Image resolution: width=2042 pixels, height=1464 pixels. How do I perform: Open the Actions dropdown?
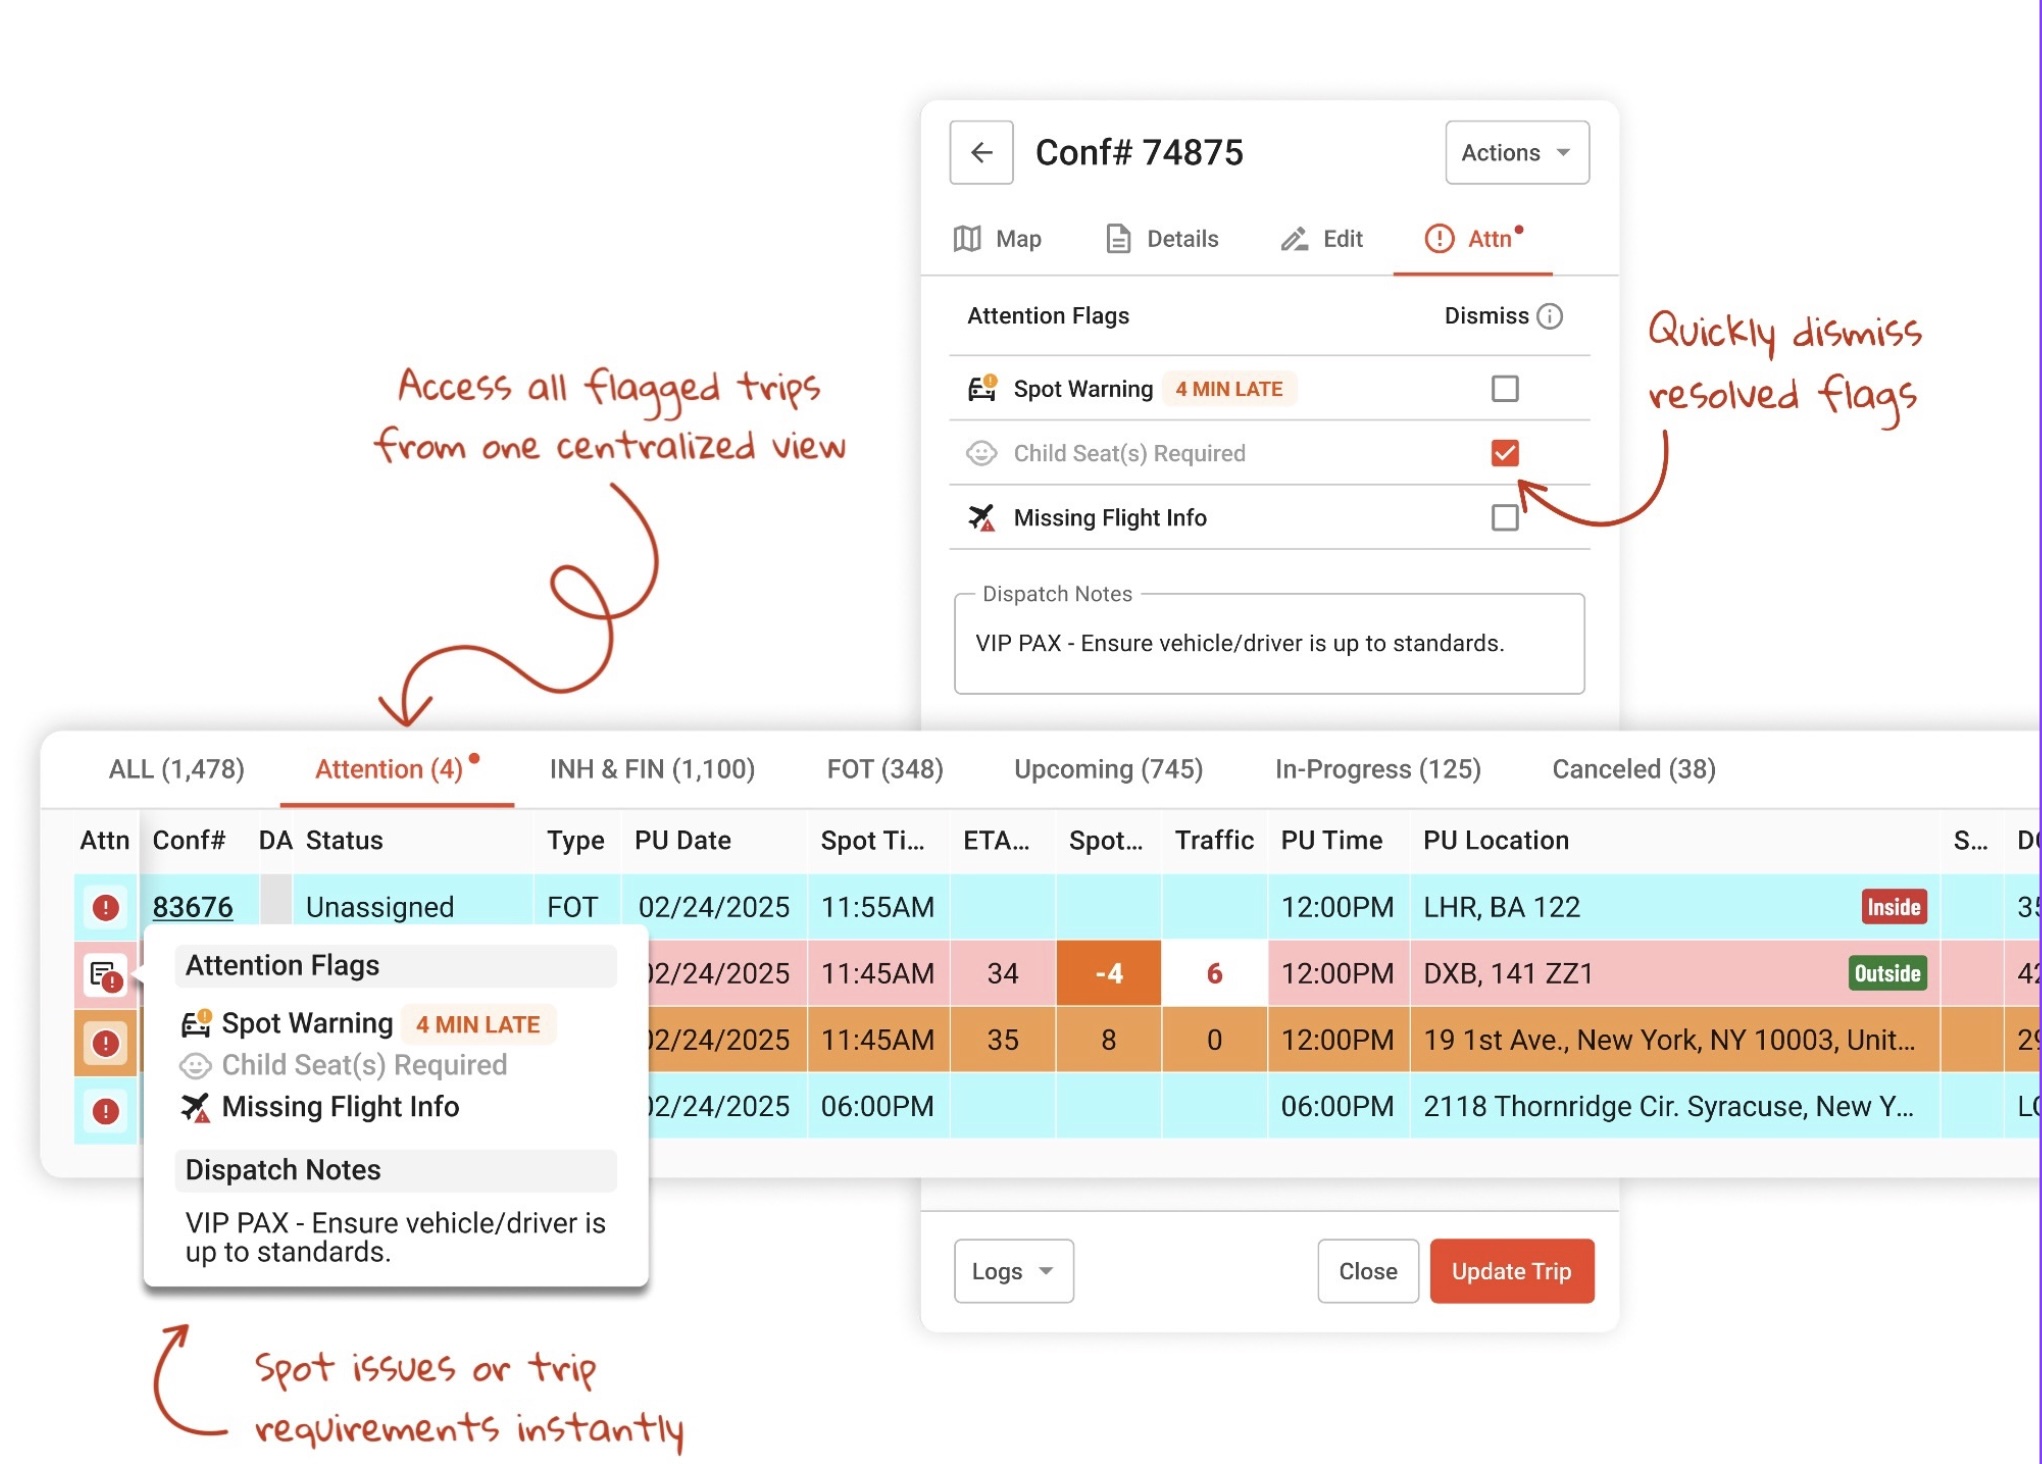(x=1516, y=152)
